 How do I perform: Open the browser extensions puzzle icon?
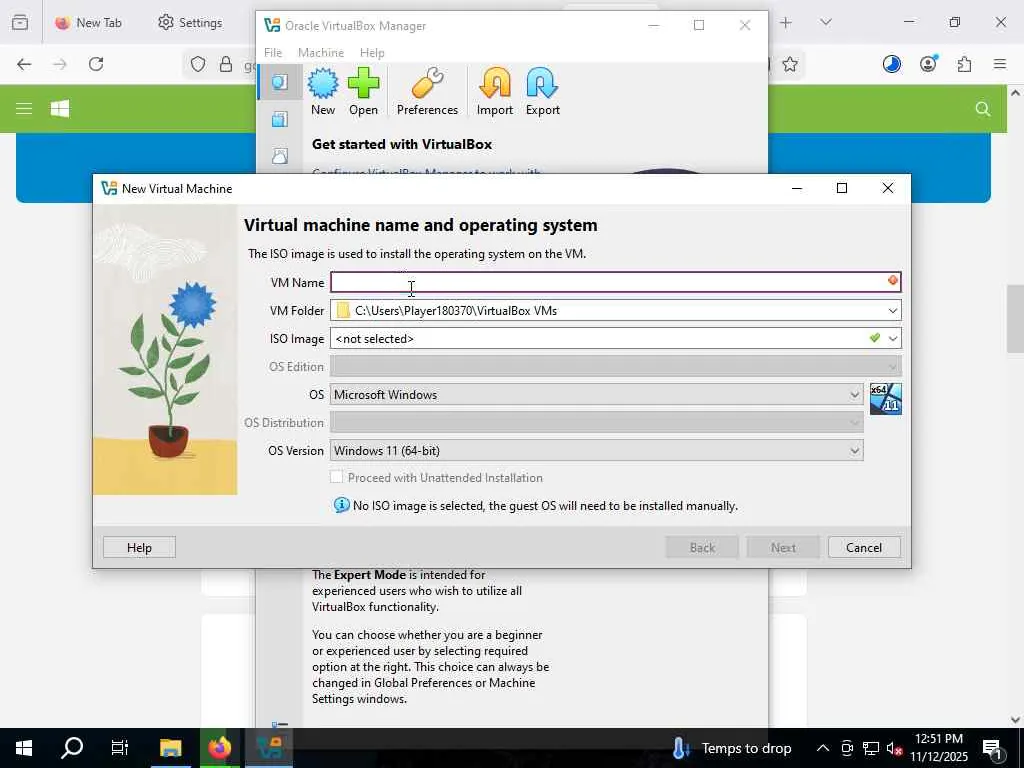click(964, 64)
